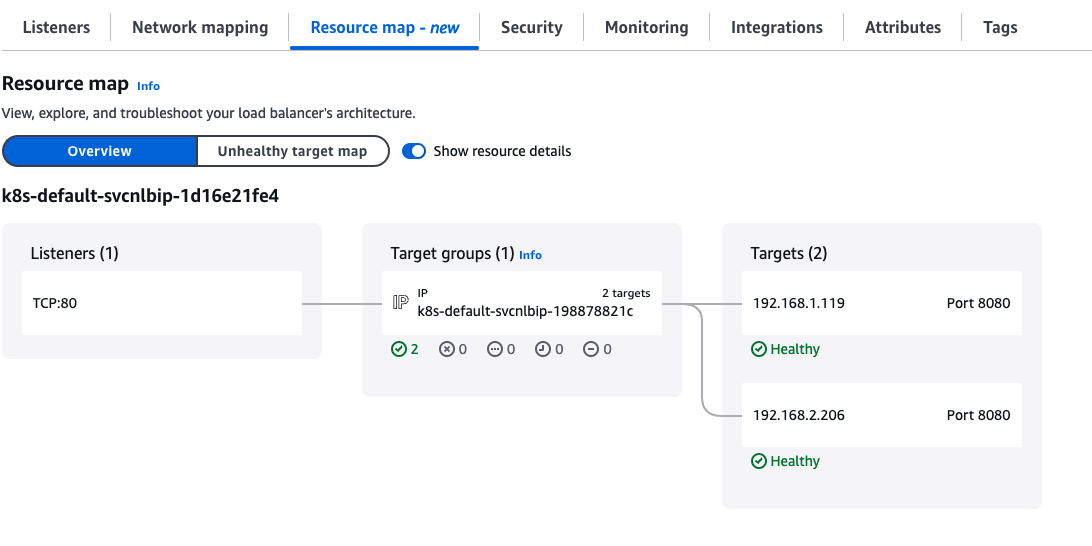The width and height of the screenshot is (1092, 546).
Task: Toggle Show resource details switch
Action: [414, 151]
